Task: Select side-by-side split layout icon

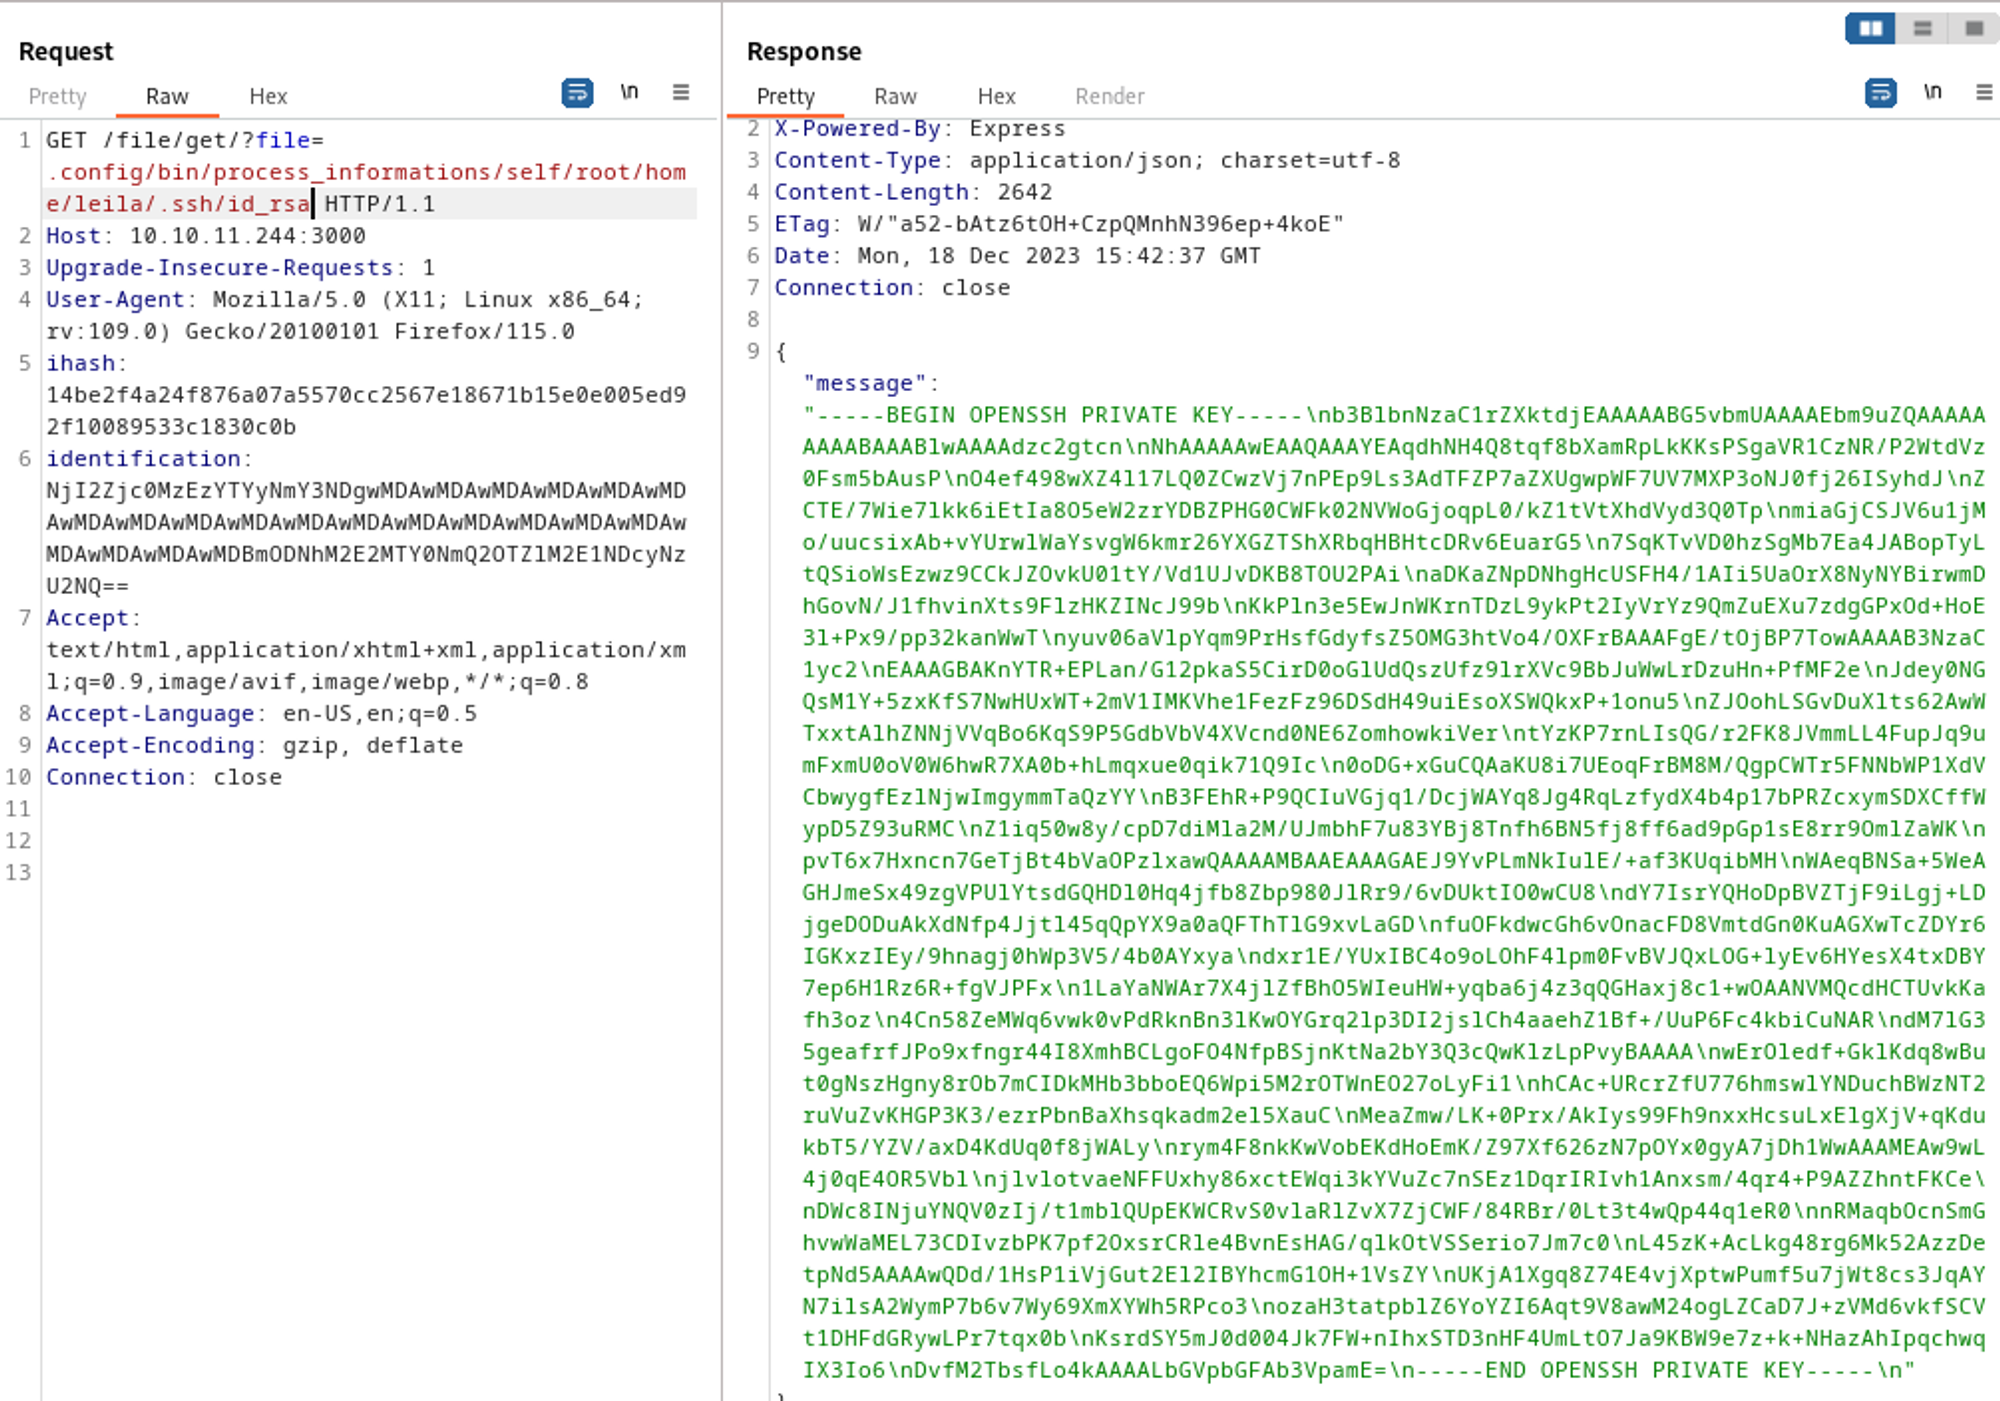Action: (1870, 28)
